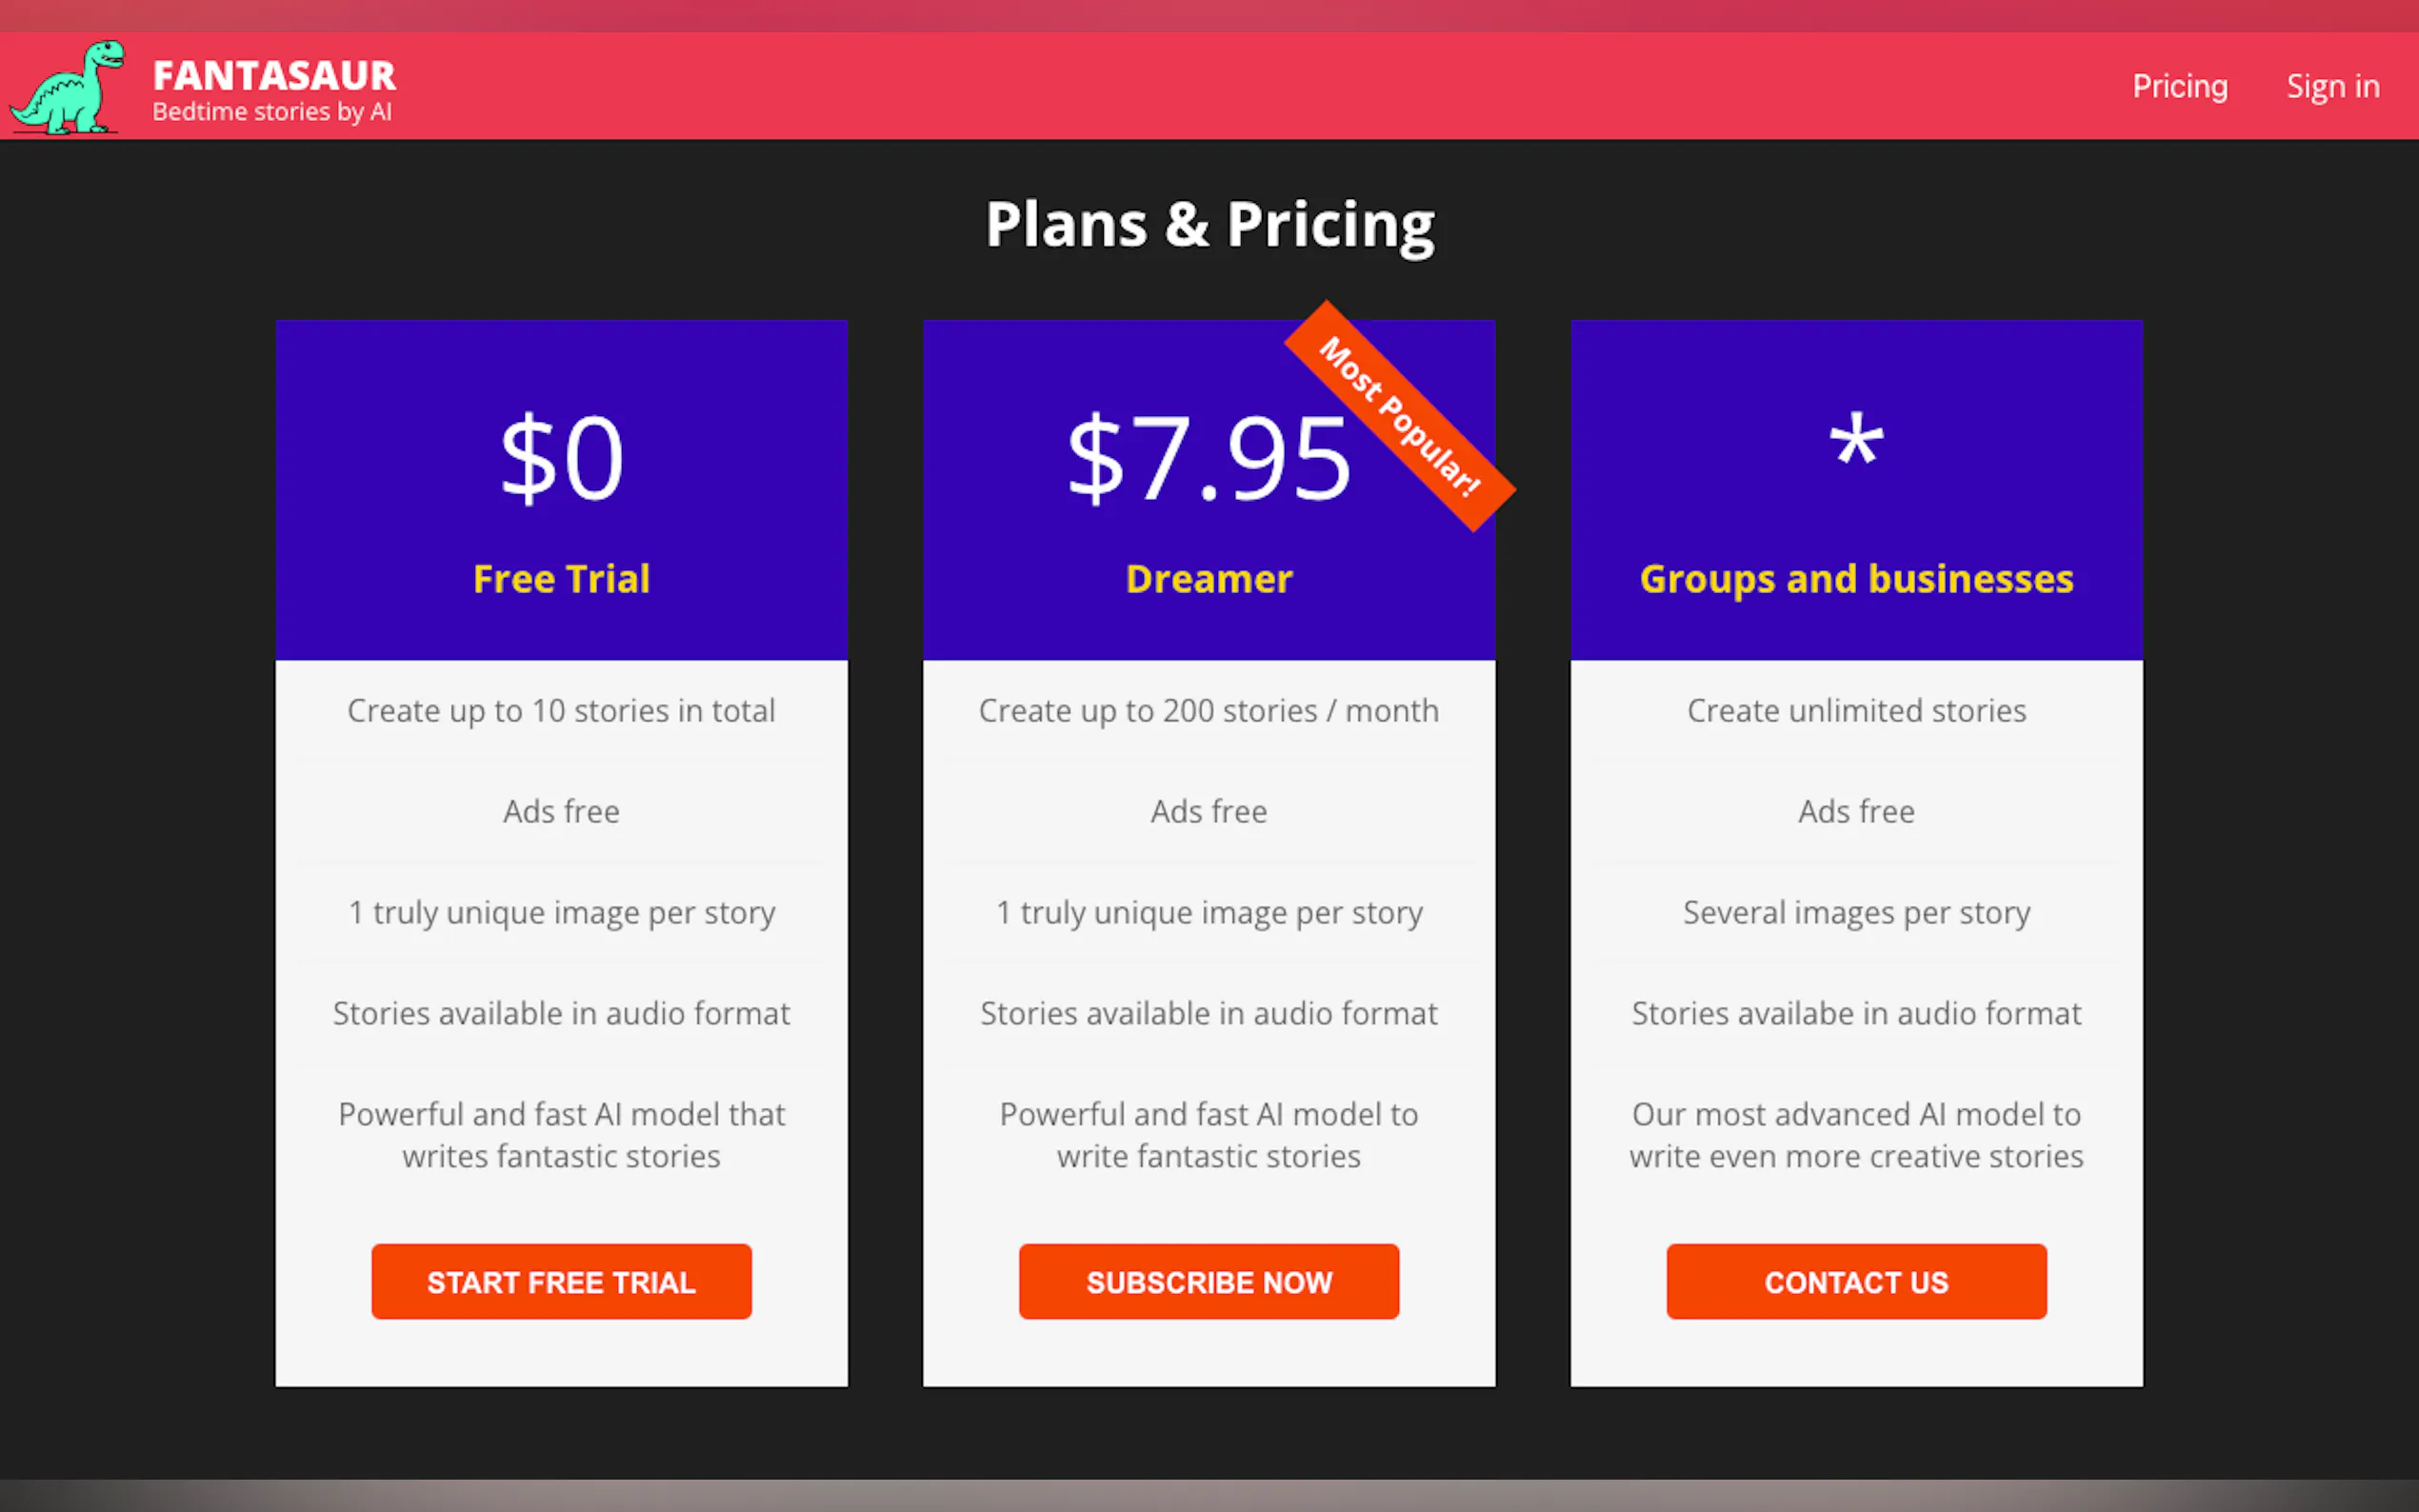Select the $7.95 price heading
Viewport: 2419px width, 1512px height.
click(1208, 459)
